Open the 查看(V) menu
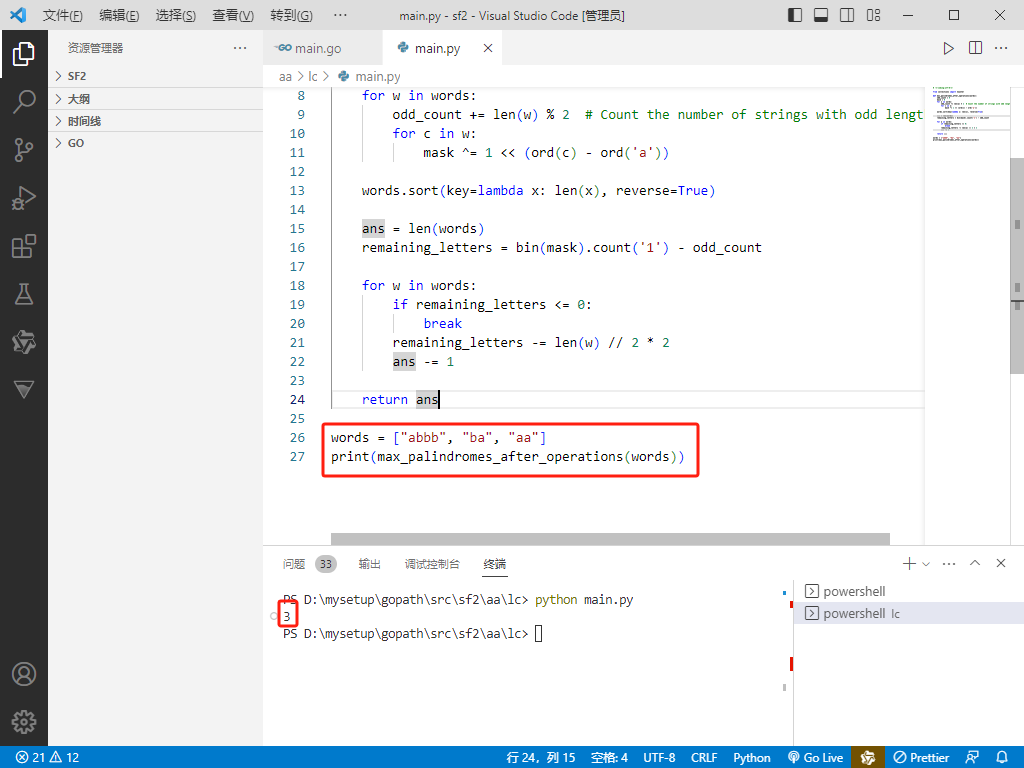Viewport: 1024px width, 768px height. [x=233, y=15]
